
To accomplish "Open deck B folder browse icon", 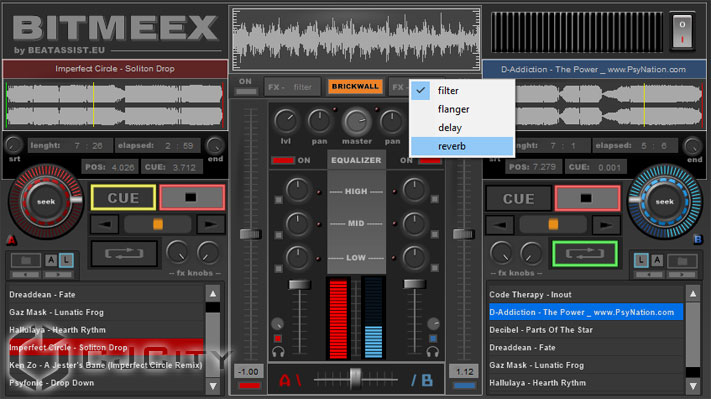I will tap(682, 260).
